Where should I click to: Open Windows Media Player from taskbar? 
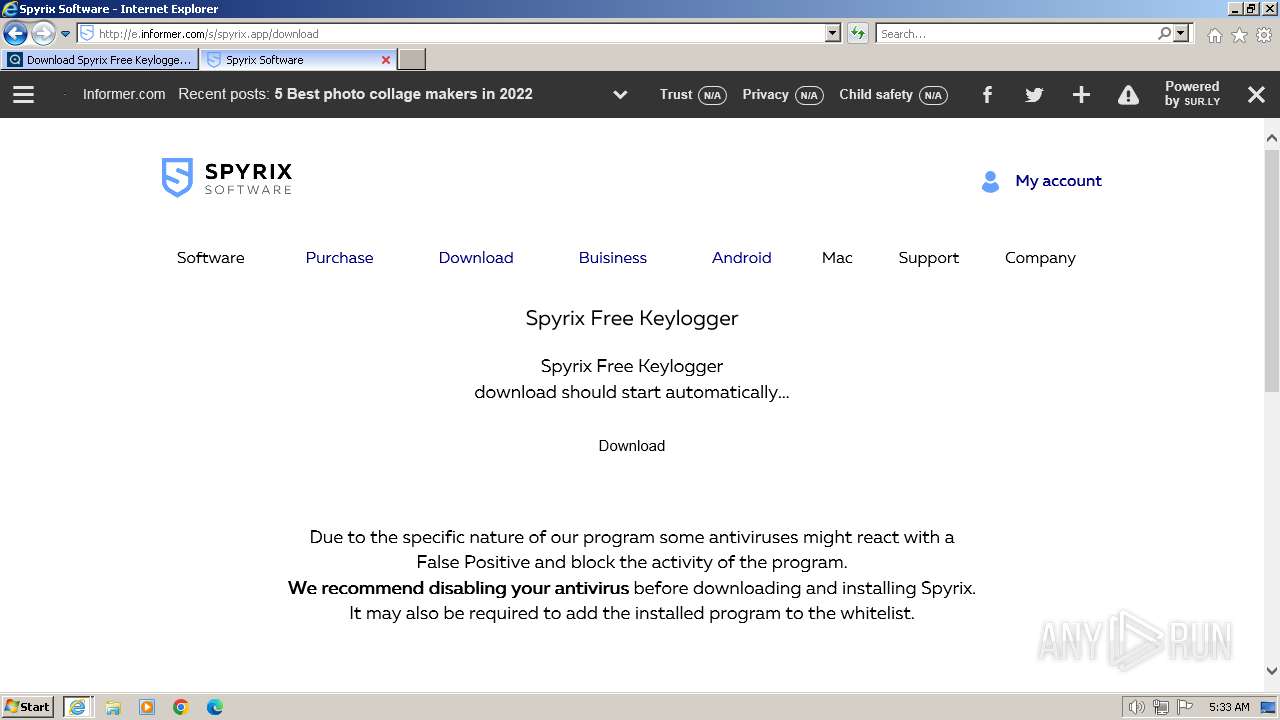[x=147, y=707]
